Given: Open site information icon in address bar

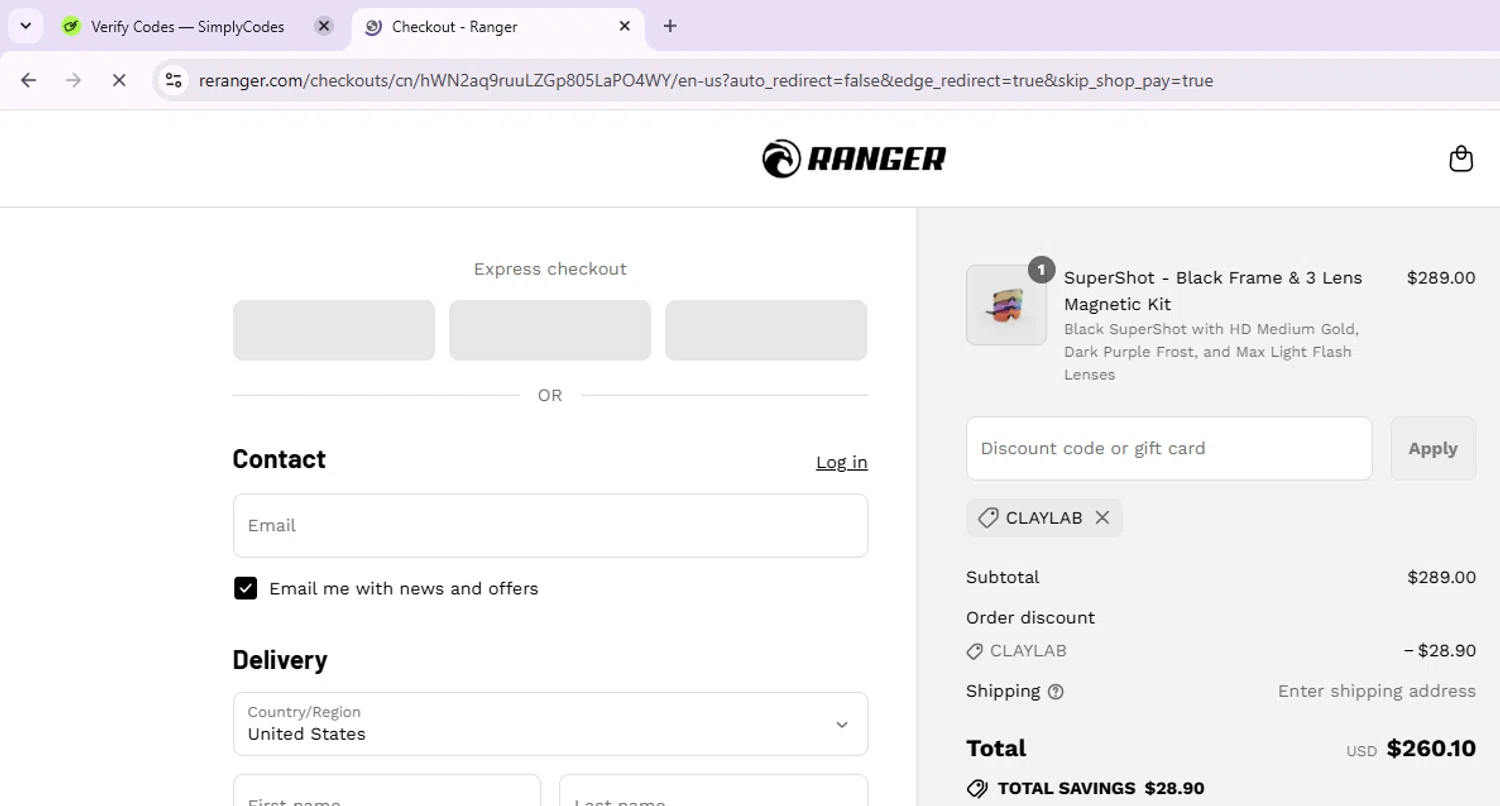Looking at the screenshot, I should click(x=174, y=80).
